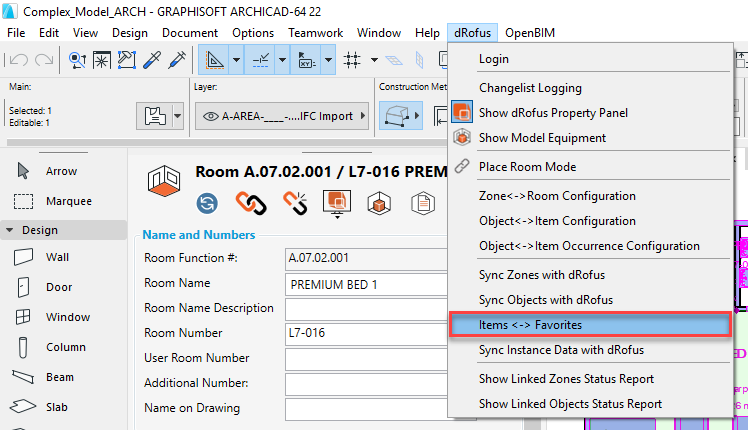Click the orange cube equipment icon
This screenshot has height=430, width=748.
click(380, 203)
